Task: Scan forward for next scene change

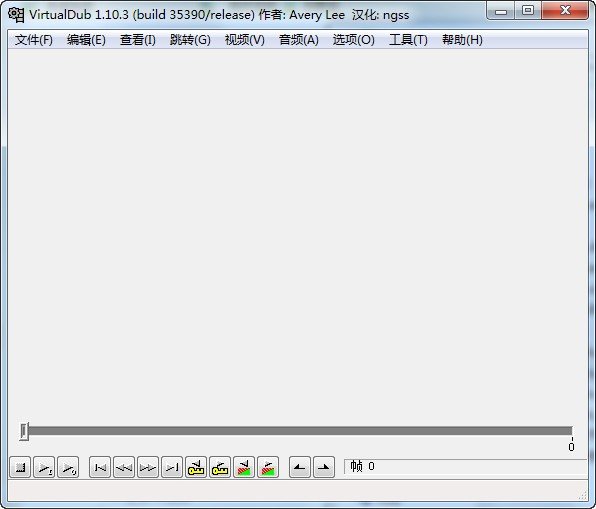Action: [x=268, y=467]
